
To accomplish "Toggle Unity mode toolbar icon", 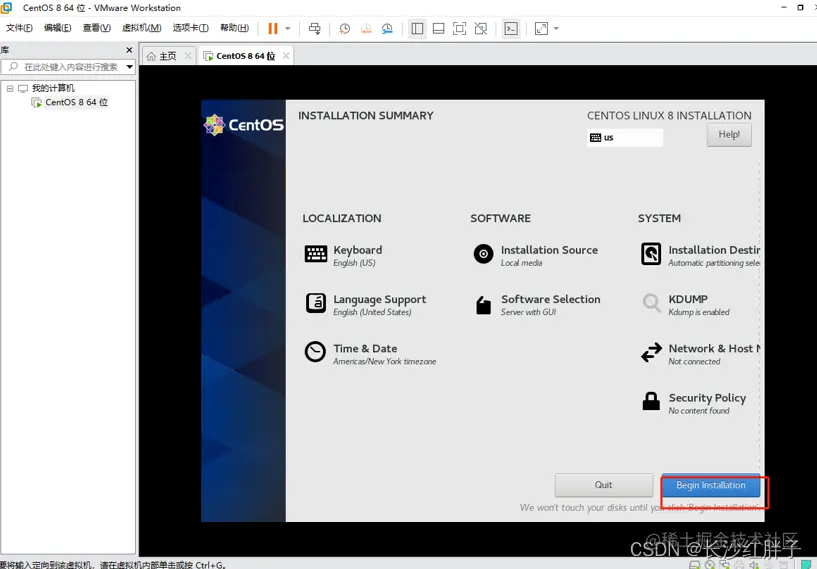I will click(x=481, y=29).
